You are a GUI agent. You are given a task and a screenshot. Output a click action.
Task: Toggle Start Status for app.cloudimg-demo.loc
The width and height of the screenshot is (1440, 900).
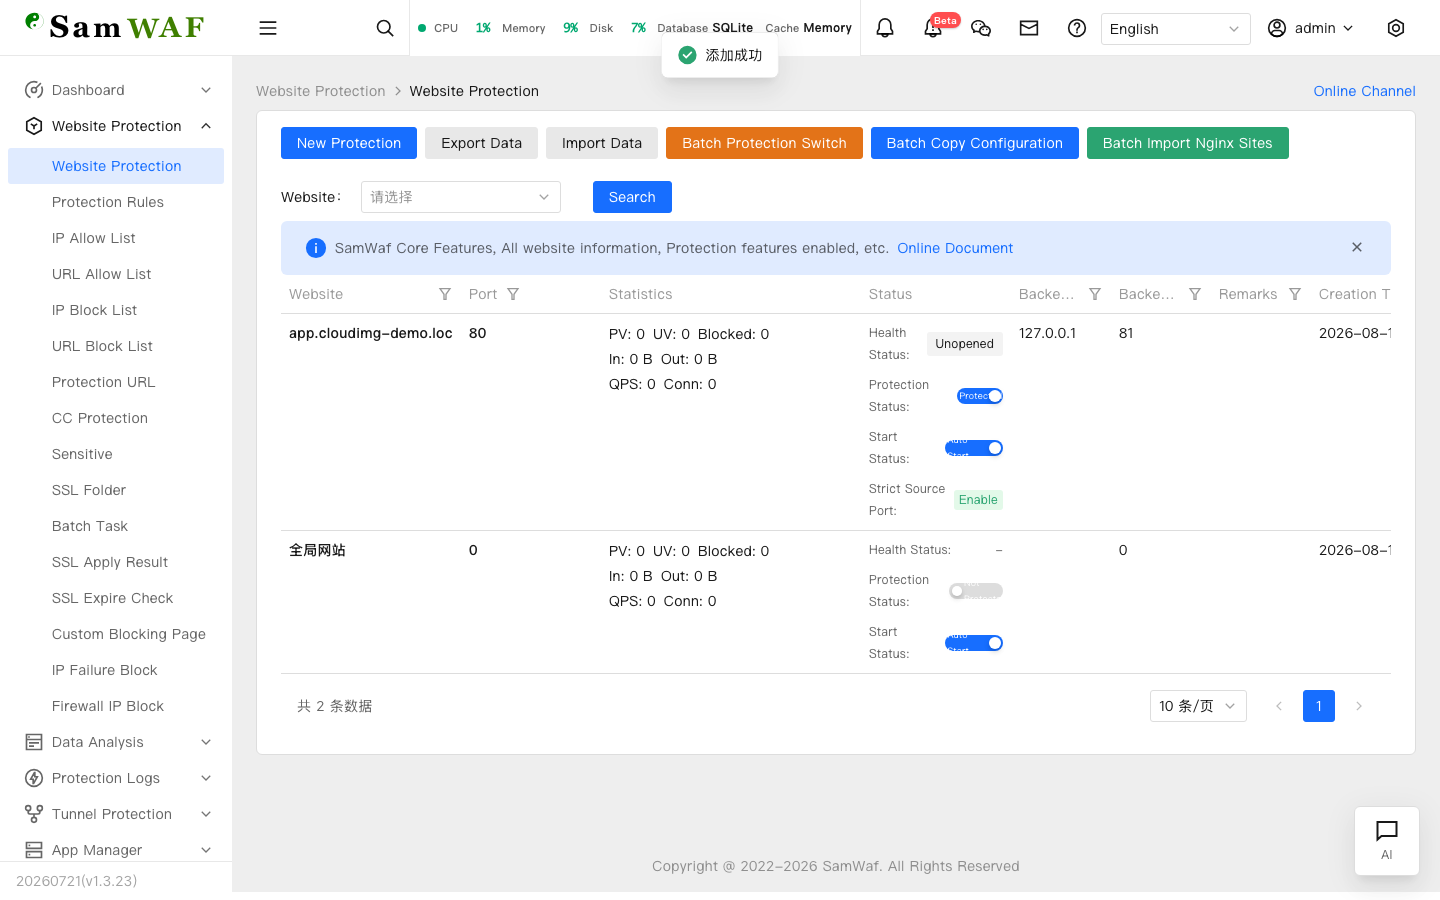point(974,448)
